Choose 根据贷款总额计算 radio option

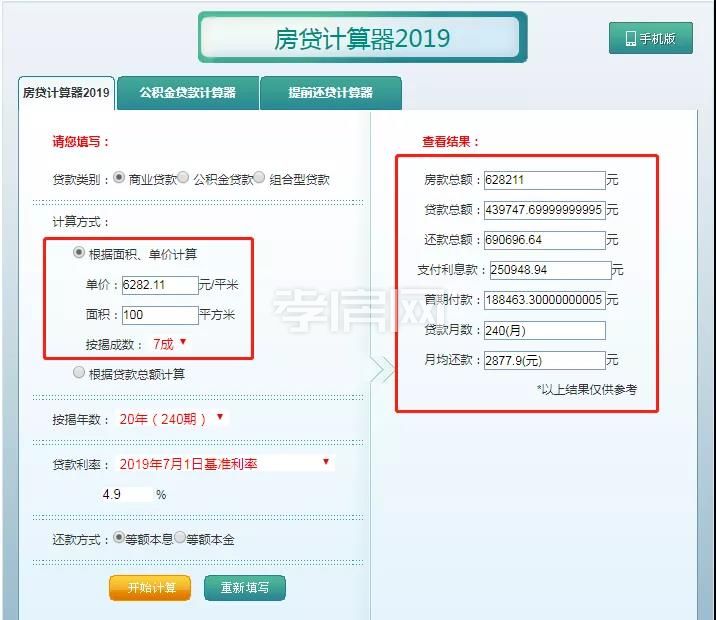(79, 373)
